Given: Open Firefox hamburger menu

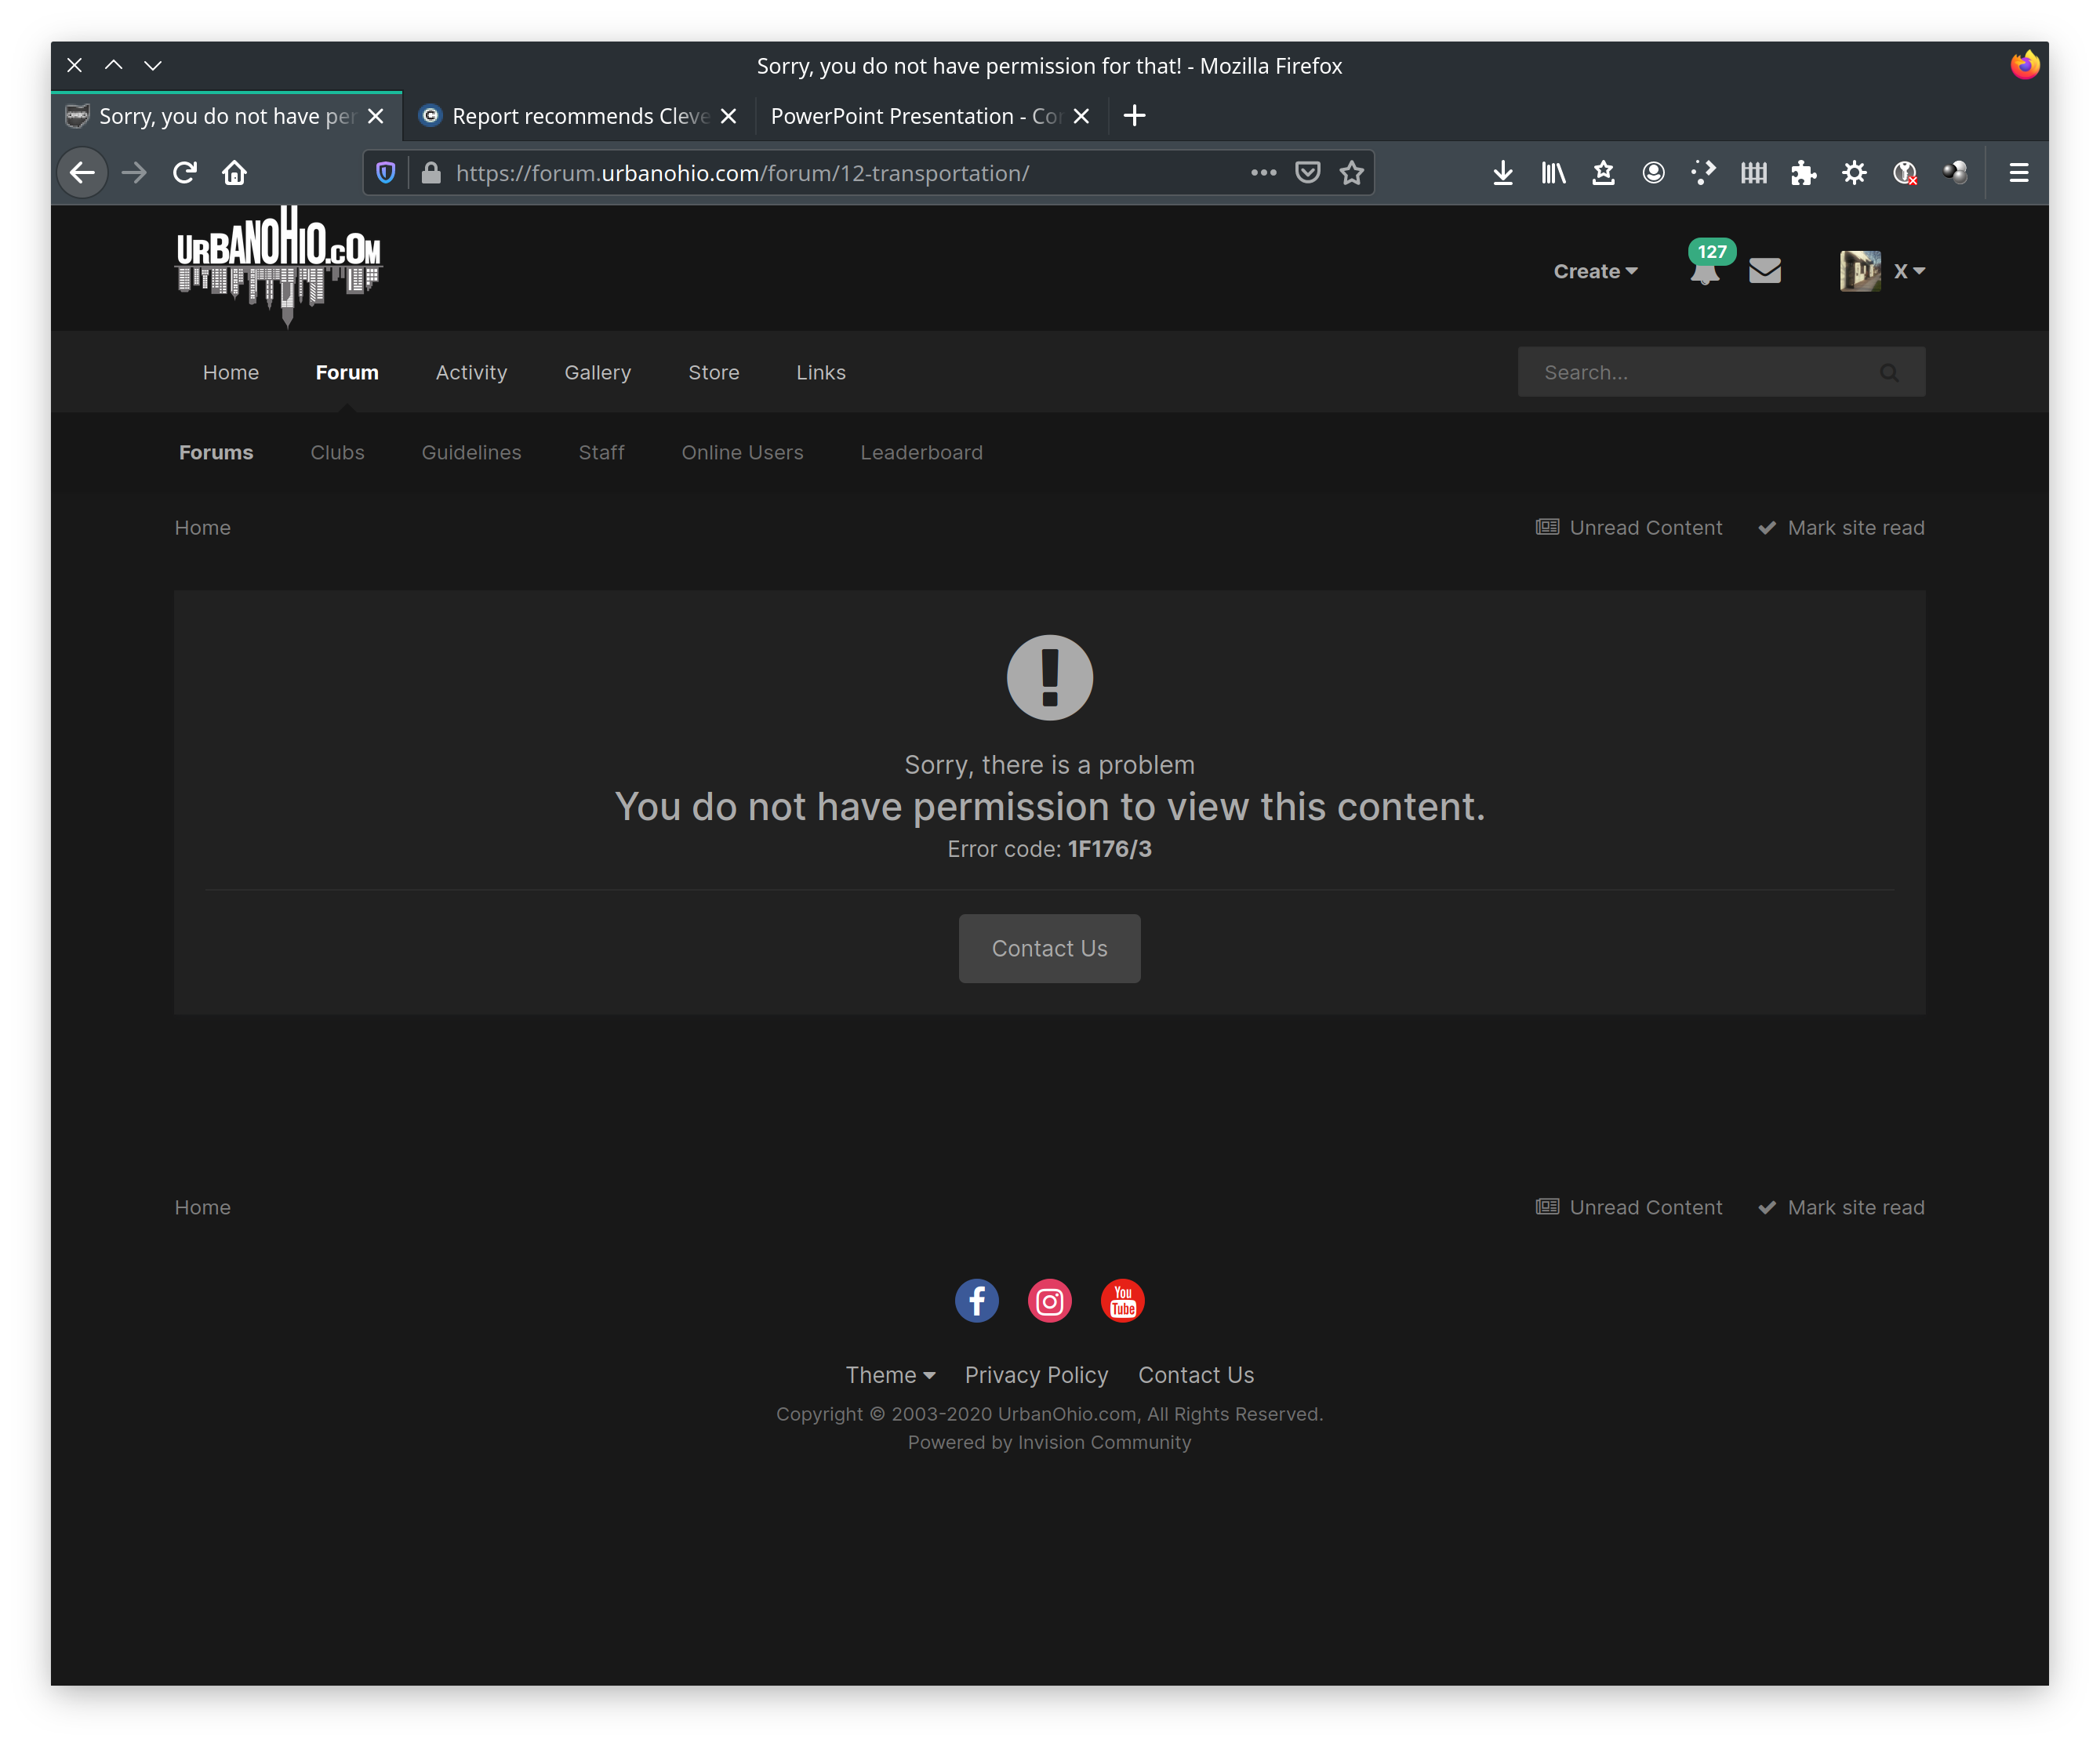Looking at the screenshot, I should [2019, 173].
